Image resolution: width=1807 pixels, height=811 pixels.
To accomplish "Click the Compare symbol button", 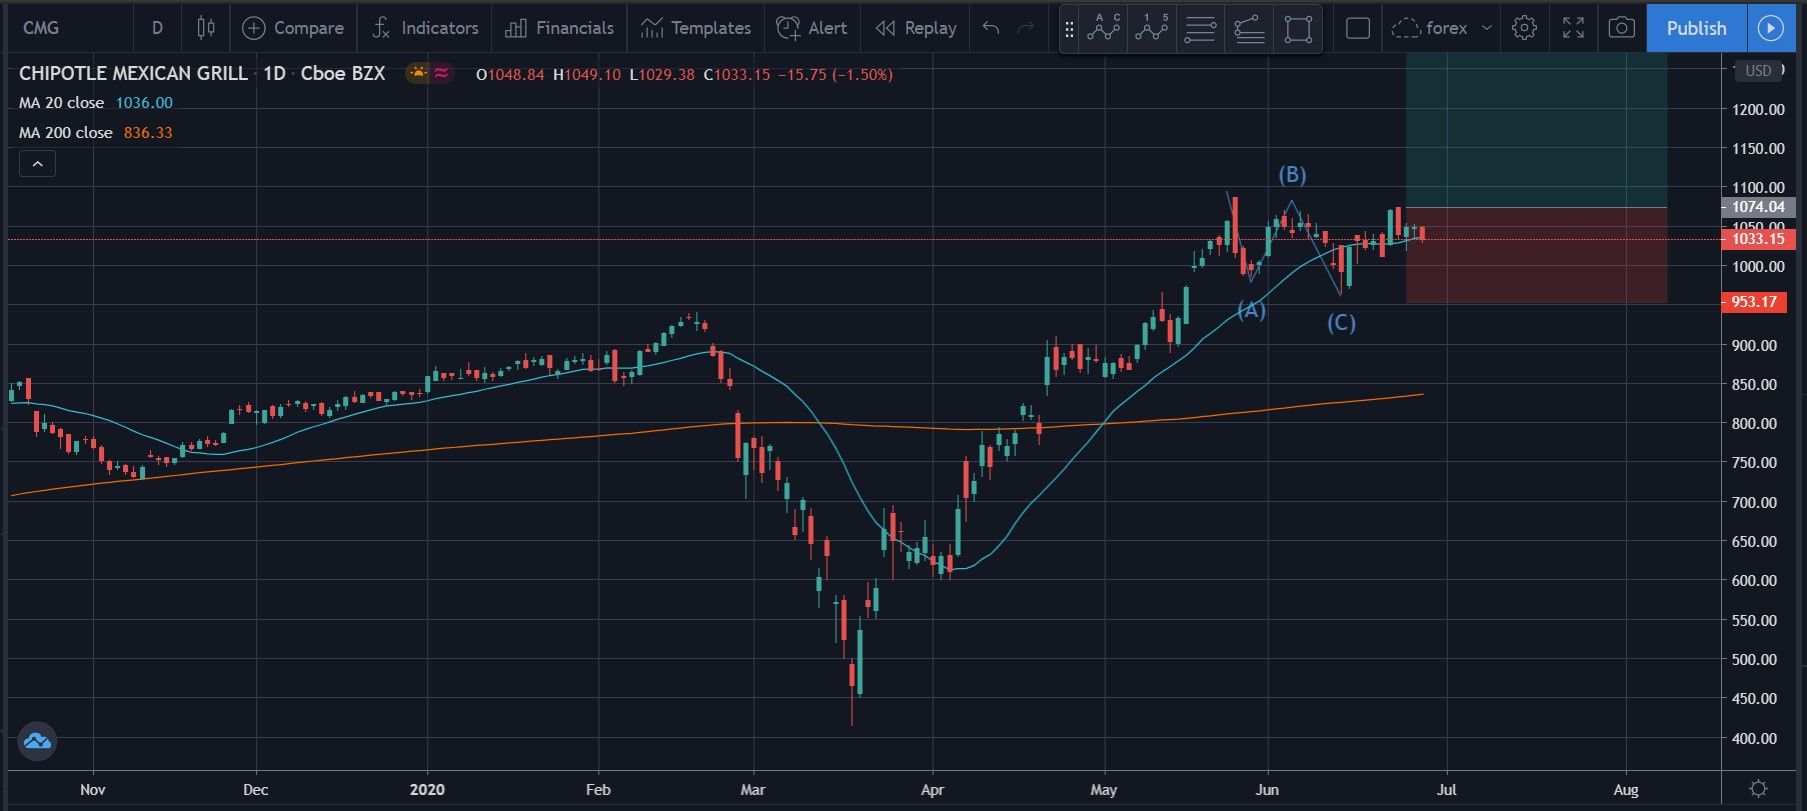I will [293, 28].
